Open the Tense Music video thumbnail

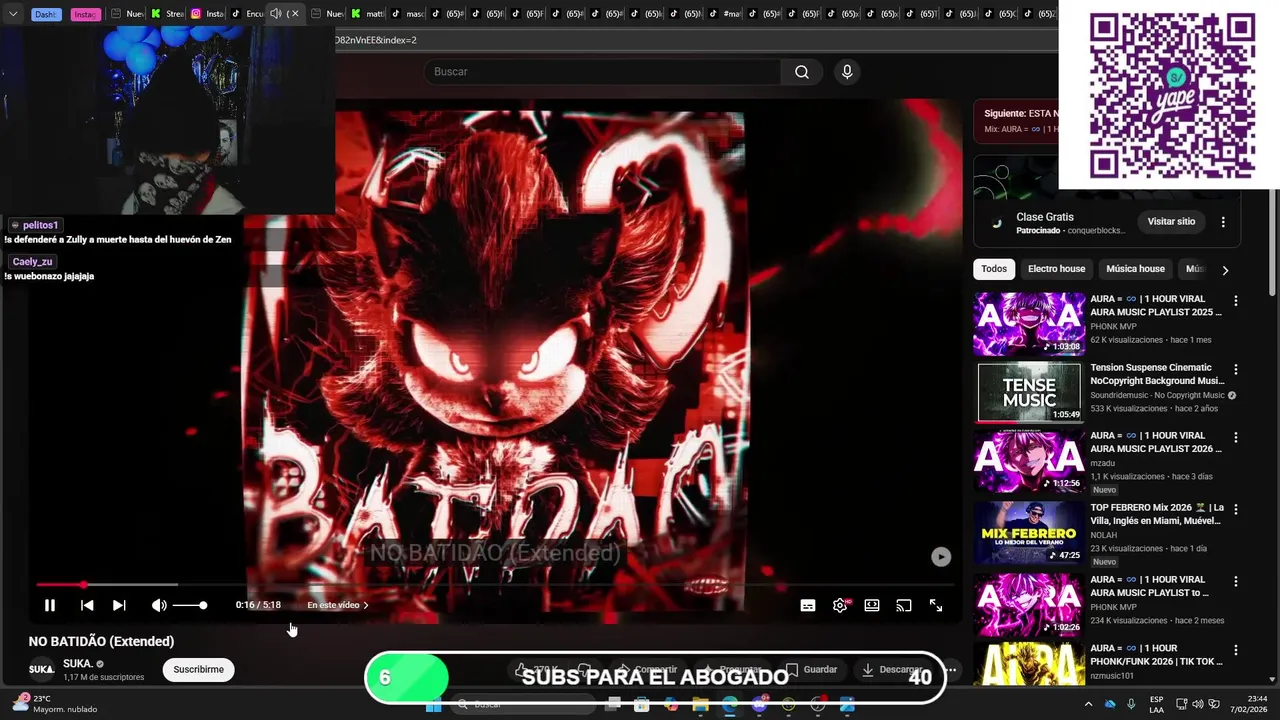1029,393
